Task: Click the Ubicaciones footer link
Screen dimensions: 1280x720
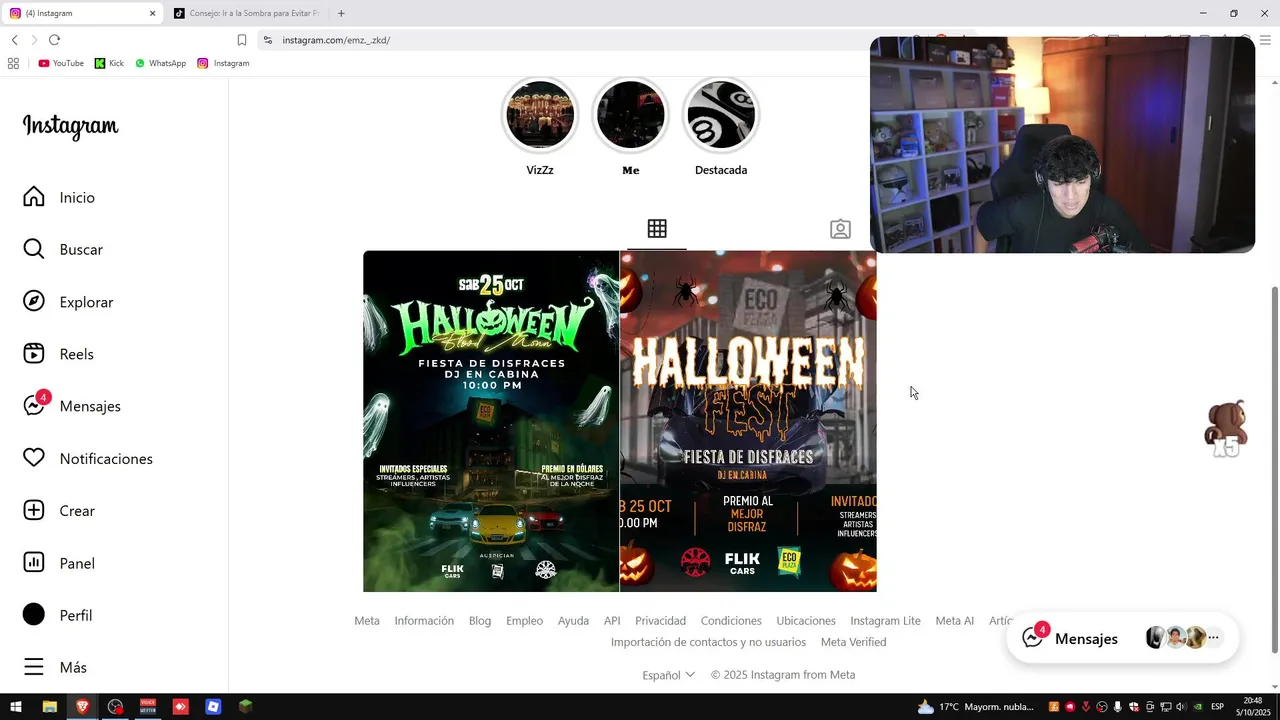Action: (806, 621)
